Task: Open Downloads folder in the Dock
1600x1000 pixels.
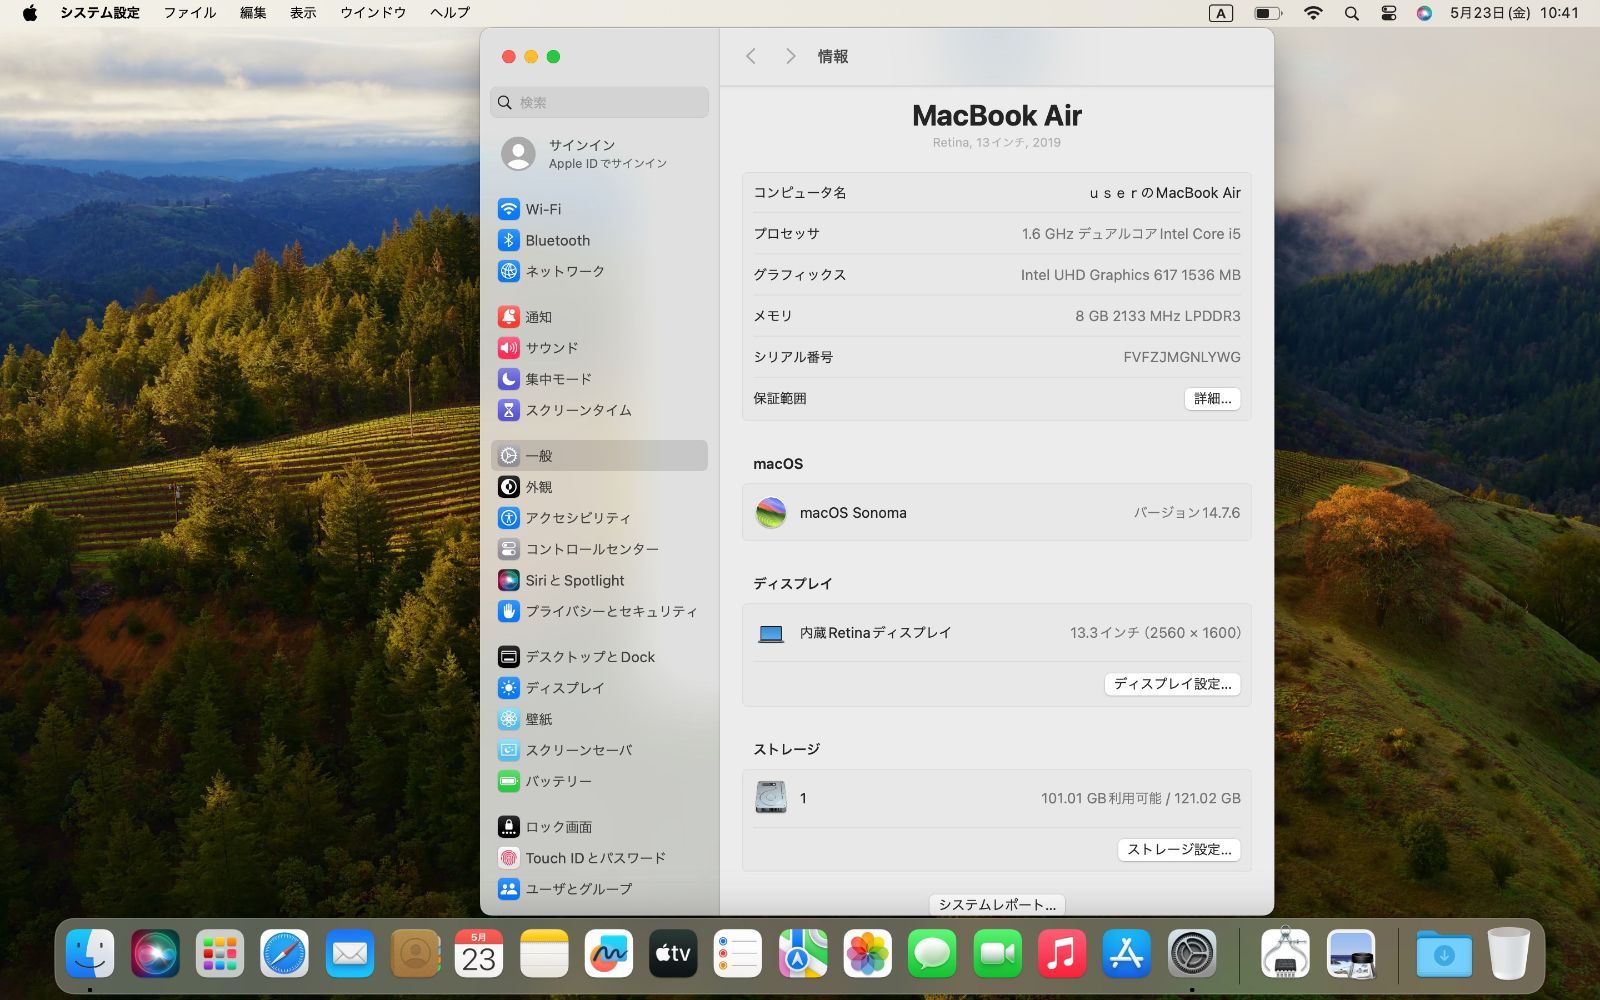Action: click(x=1444, y=953)
